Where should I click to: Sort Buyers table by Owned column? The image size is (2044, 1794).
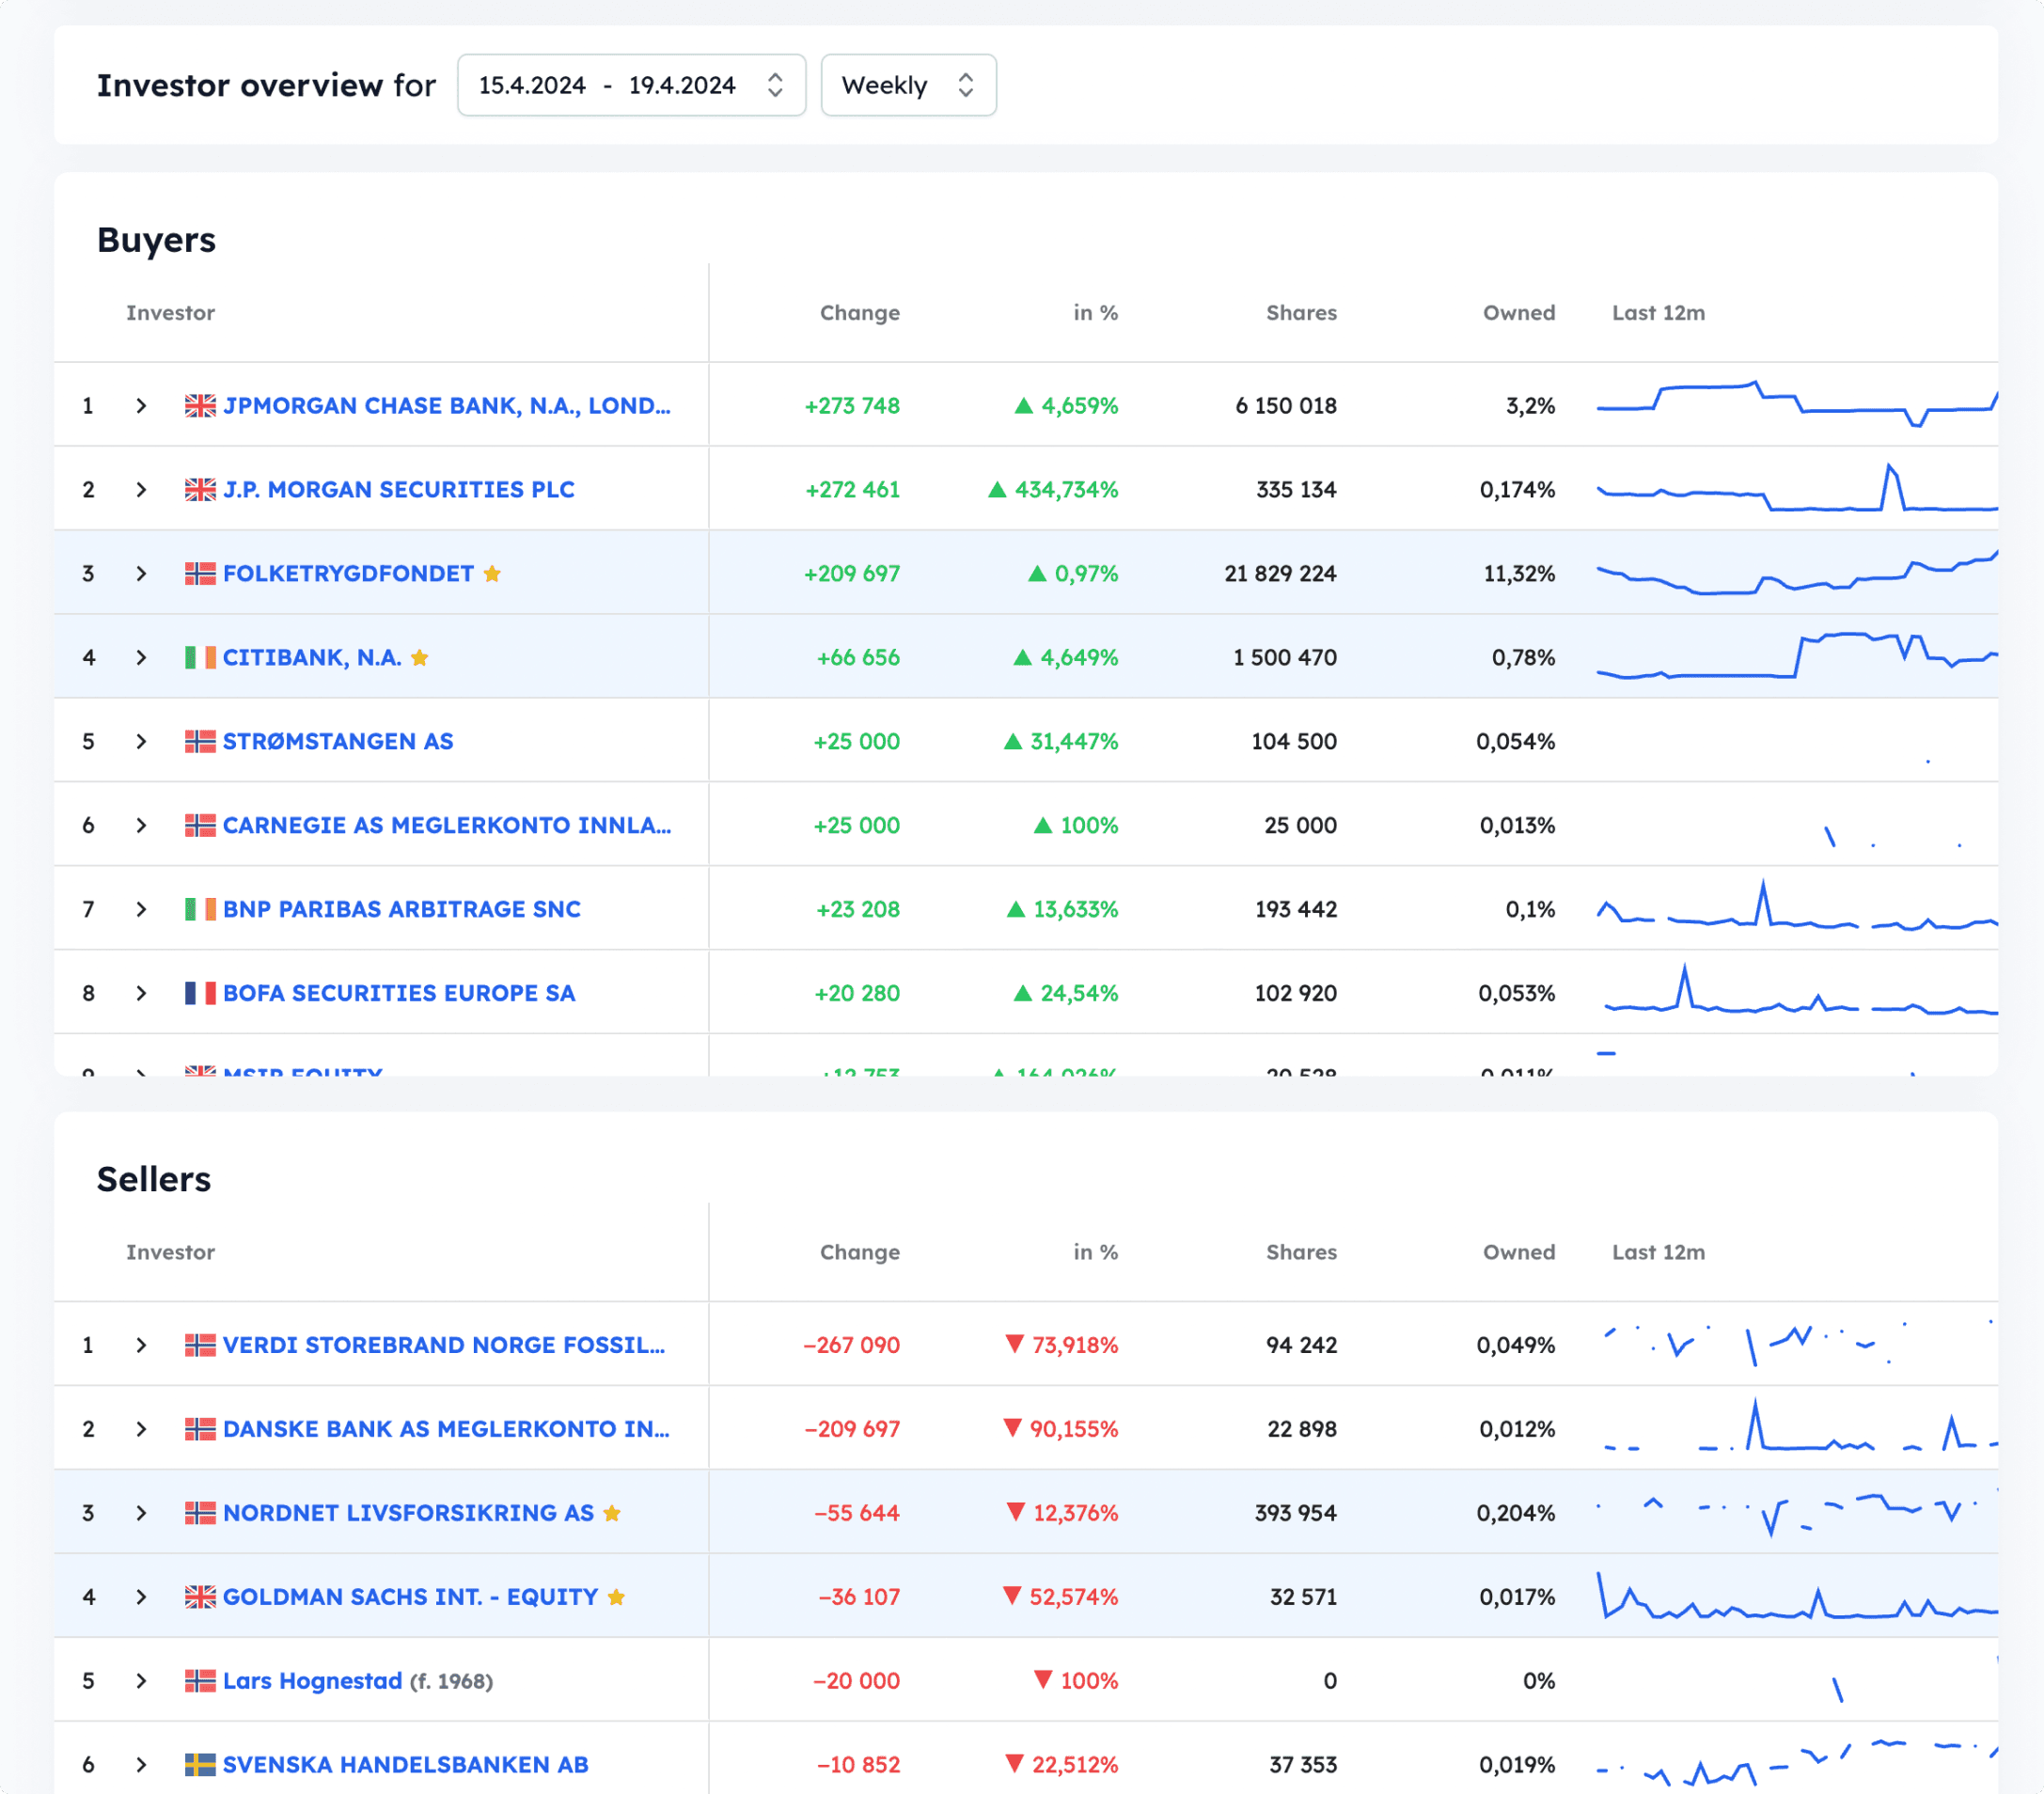pyautogui.click(x=1519, y=313)
